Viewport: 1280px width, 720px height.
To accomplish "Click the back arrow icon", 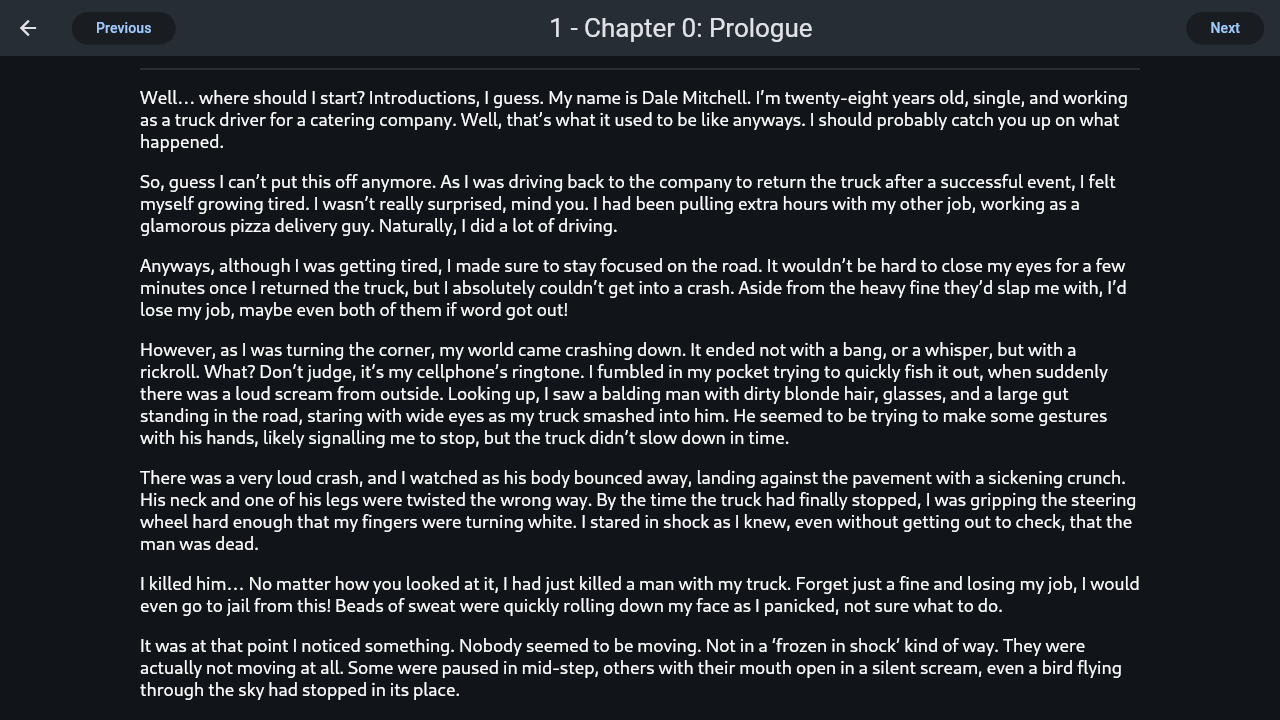I will point(28,28).
